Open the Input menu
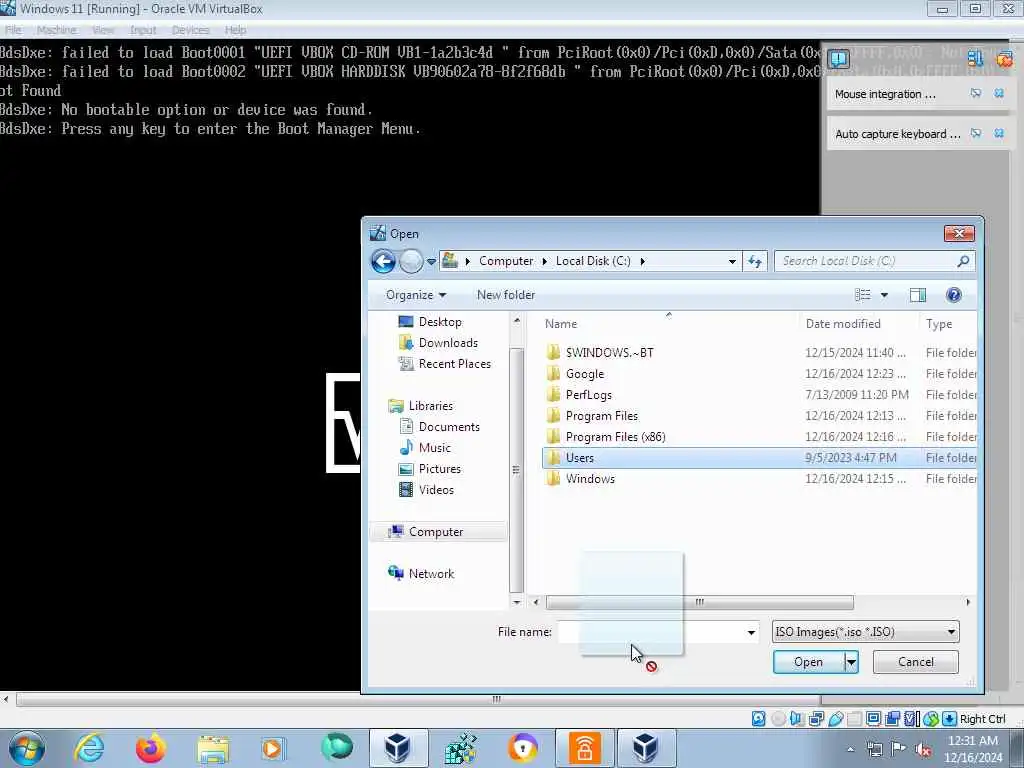Image resolution: width=1024 pixels, height=768 pixels. pos(143,30)
